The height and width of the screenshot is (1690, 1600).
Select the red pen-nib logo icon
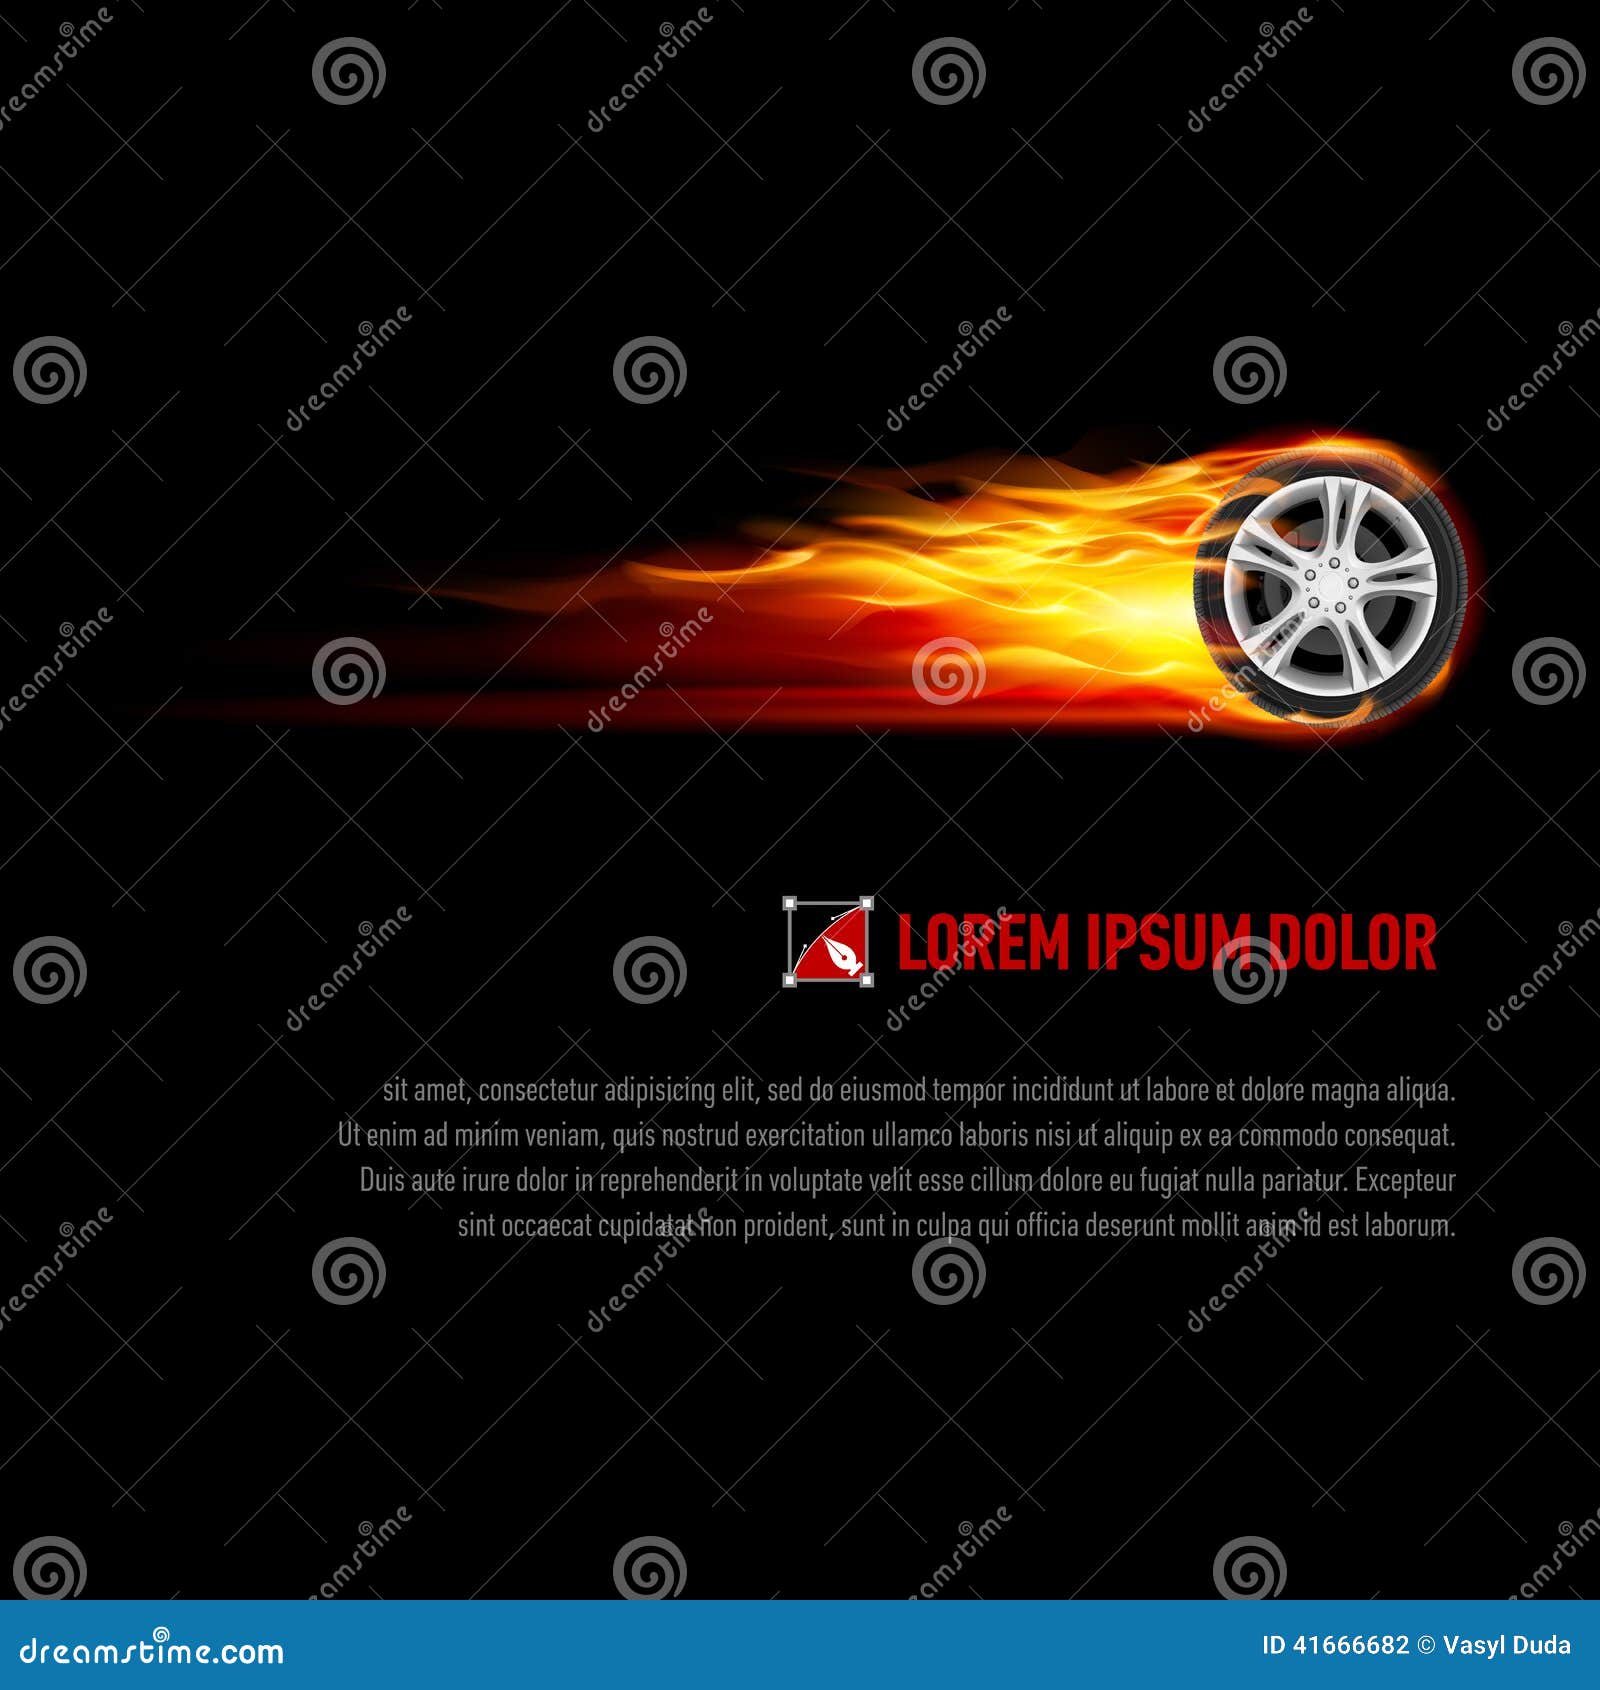(x=843, y=955)
